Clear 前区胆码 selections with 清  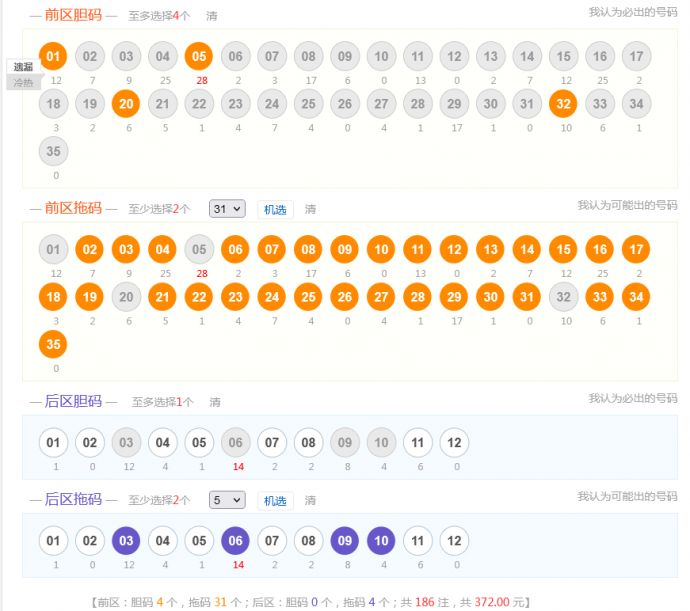pos(212,16)
